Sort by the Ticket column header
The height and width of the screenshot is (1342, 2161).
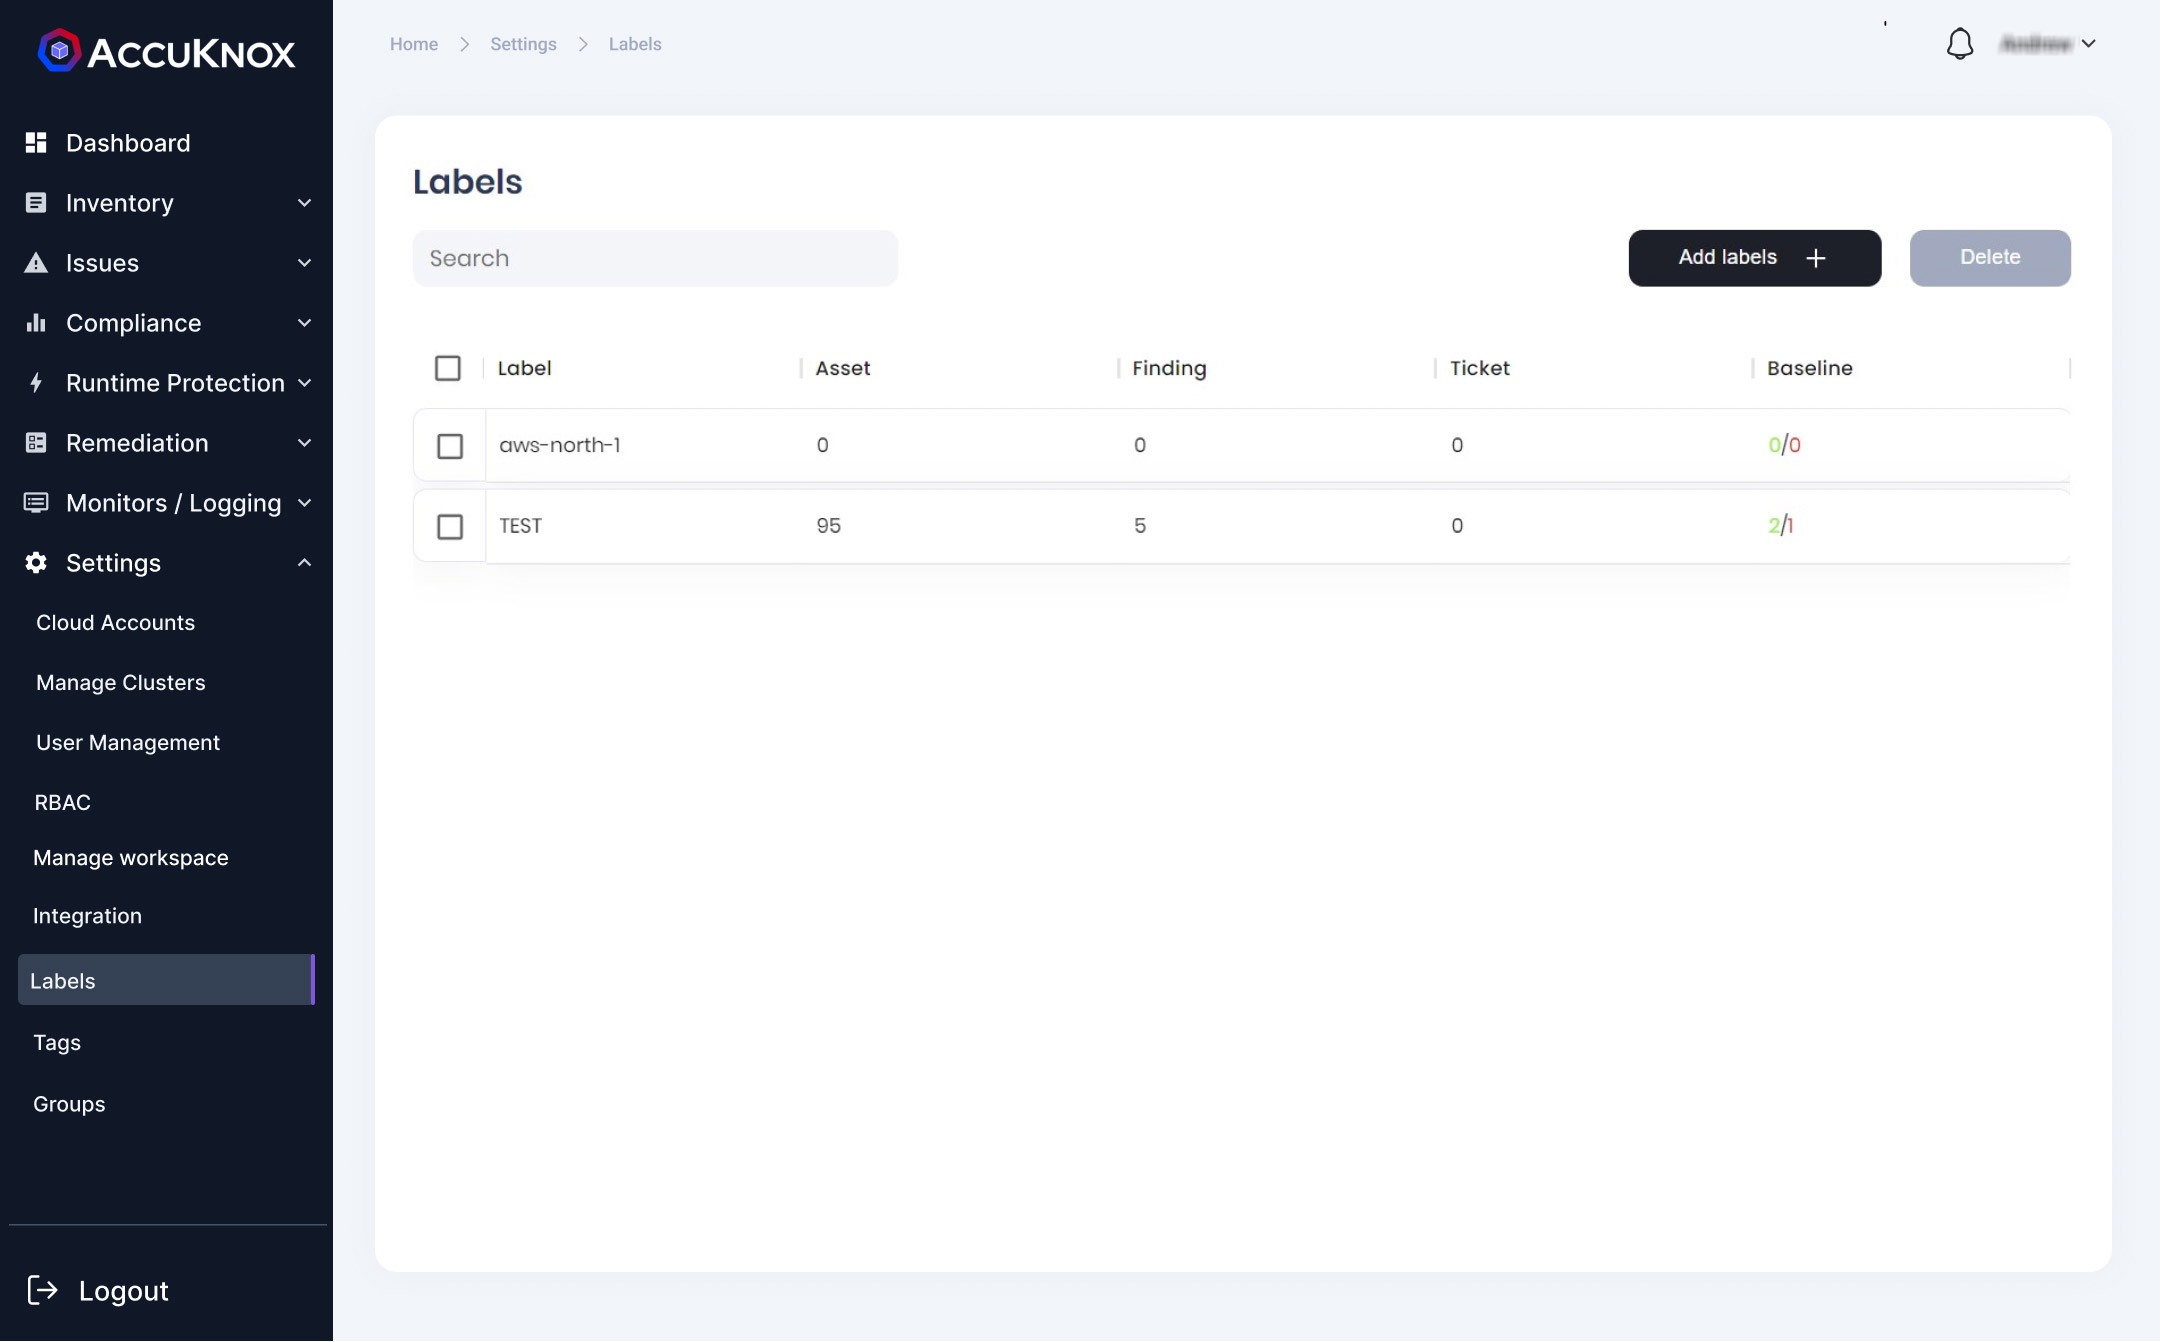point(1479,368)
